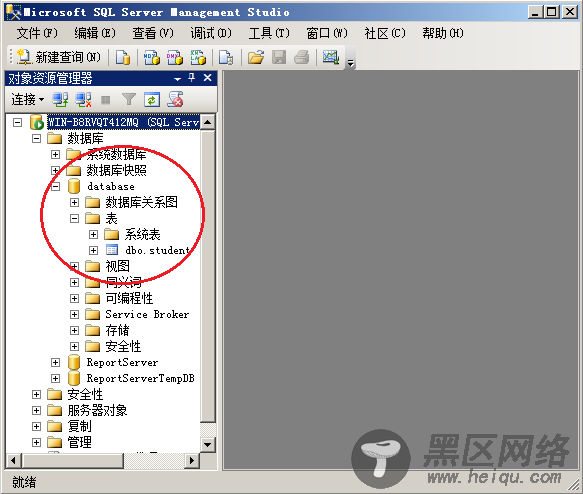
Task: Expand the dbo.student table node
Action: (93, 251)
